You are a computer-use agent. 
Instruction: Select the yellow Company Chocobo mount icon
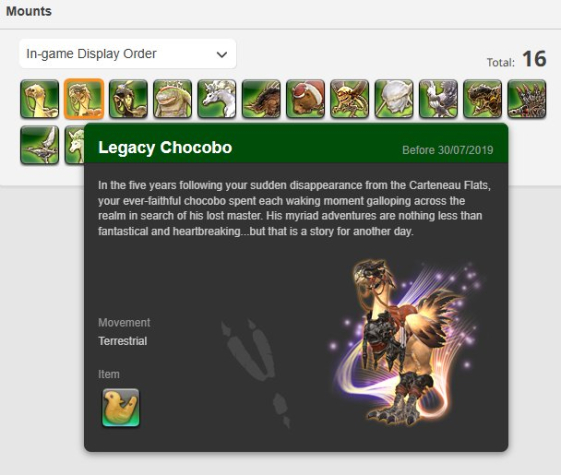[39, 99]
